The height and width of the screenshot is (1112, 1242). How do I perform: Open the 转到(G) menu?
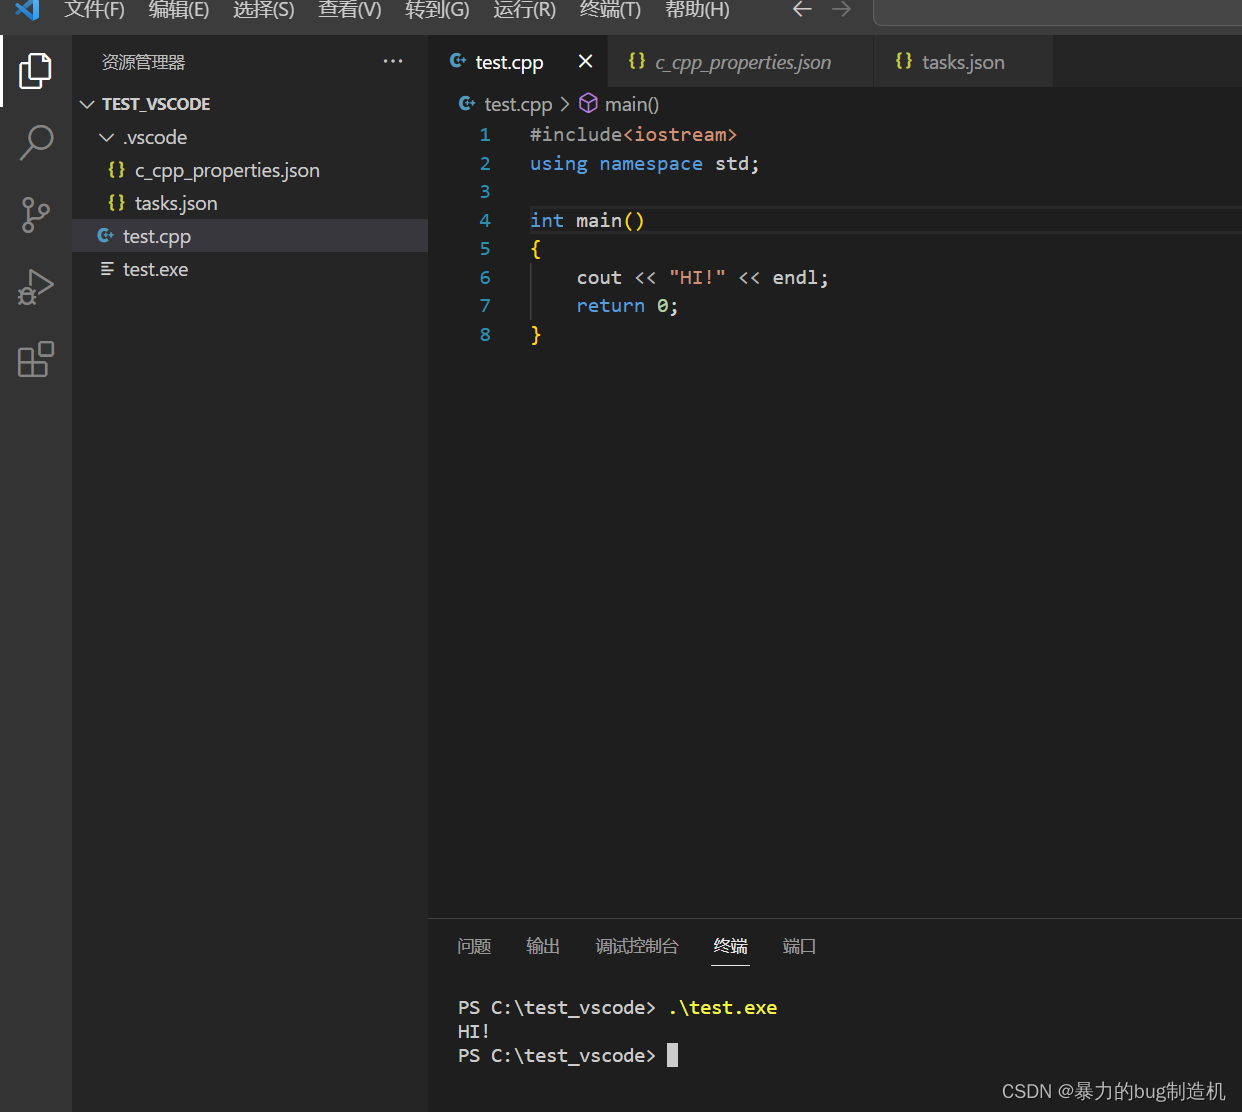coord(437,10)
